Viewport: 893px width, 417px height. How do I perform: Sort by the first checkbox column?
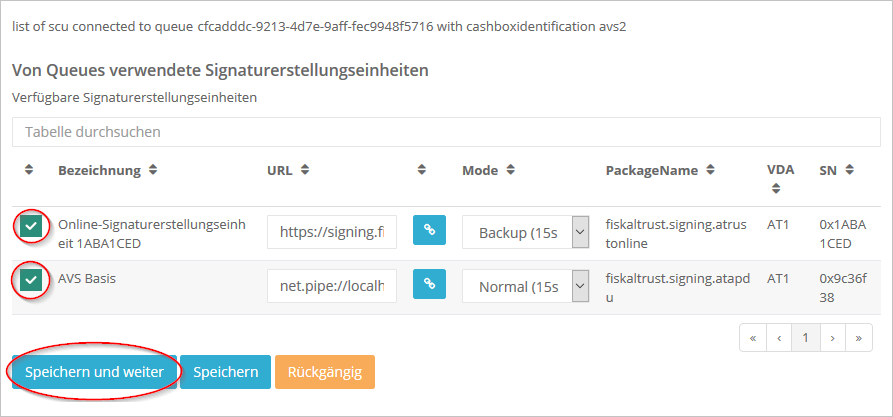coord(29,170)
